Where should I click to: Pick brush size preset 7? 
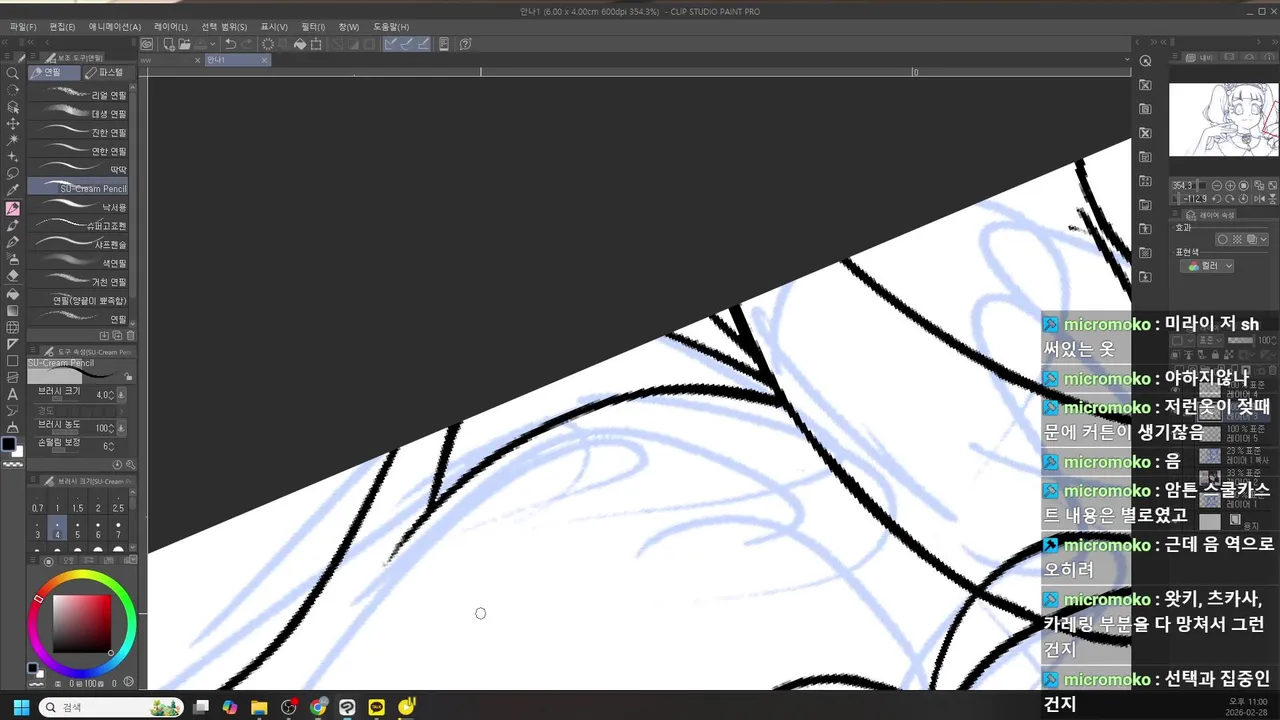[118, 530]
